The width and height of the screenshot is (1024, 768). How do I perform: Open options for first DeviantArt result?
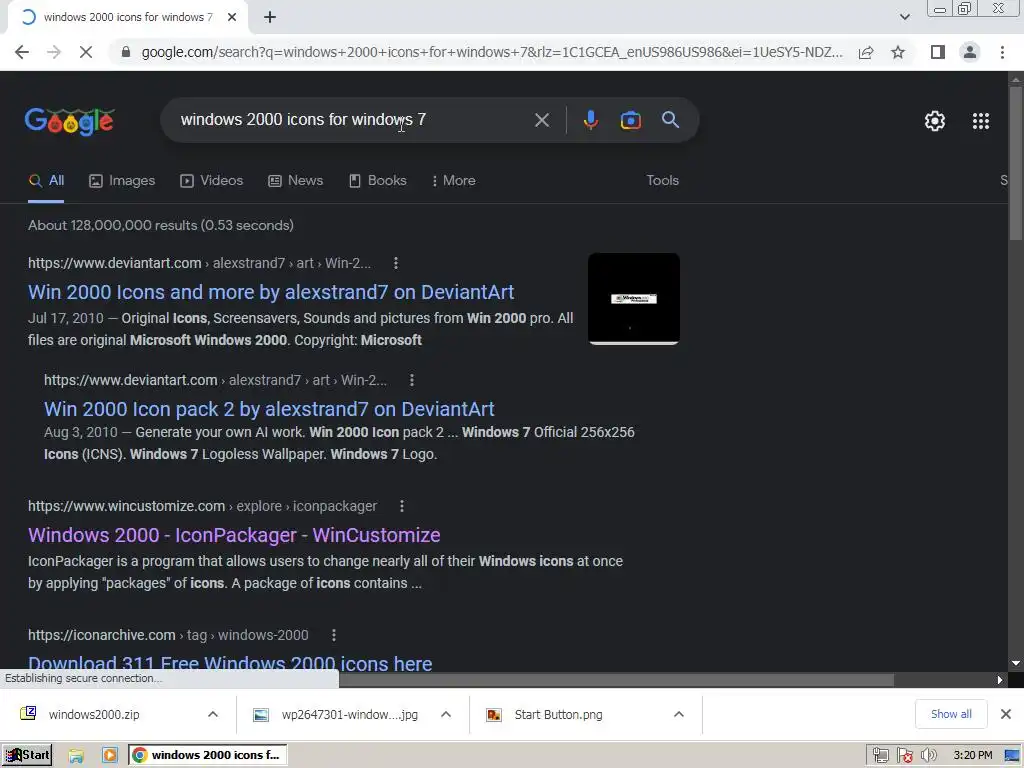point(396,263)
